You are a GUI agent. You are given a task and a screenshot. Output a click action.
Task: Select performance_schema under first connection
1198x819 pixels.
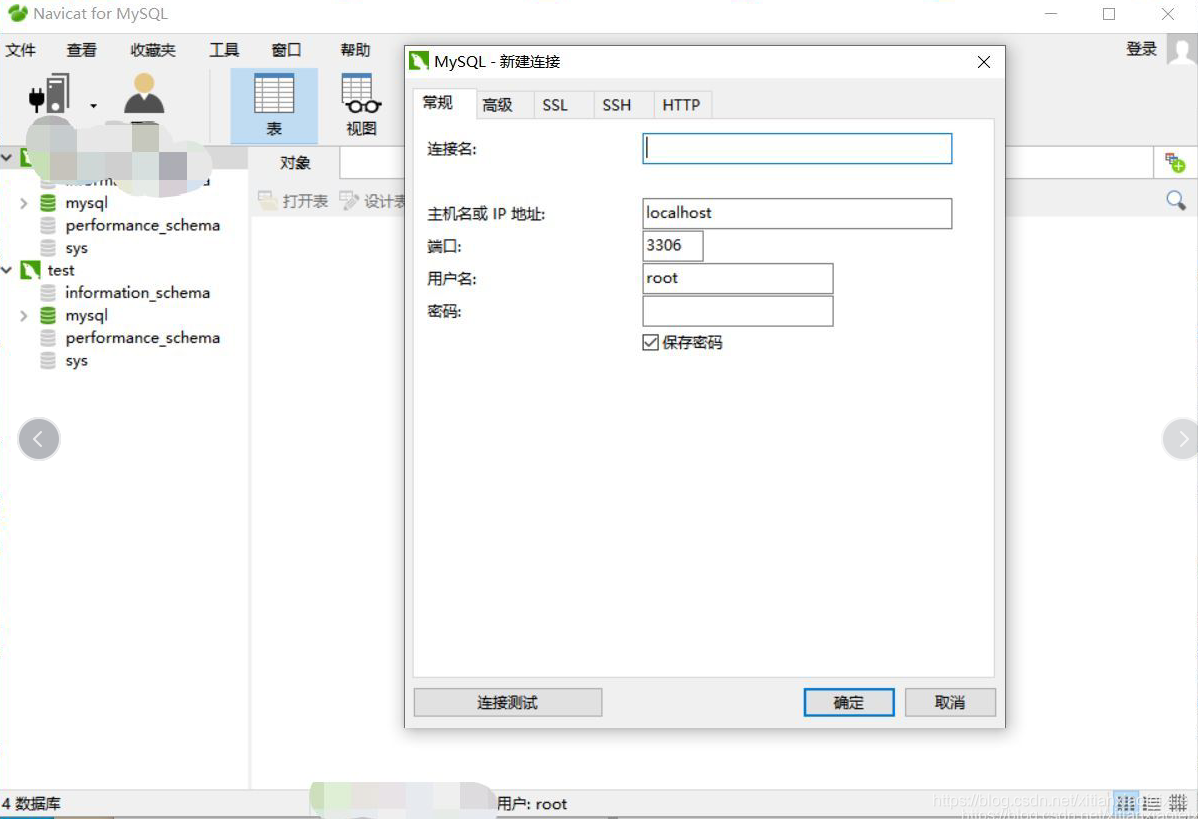143,225
